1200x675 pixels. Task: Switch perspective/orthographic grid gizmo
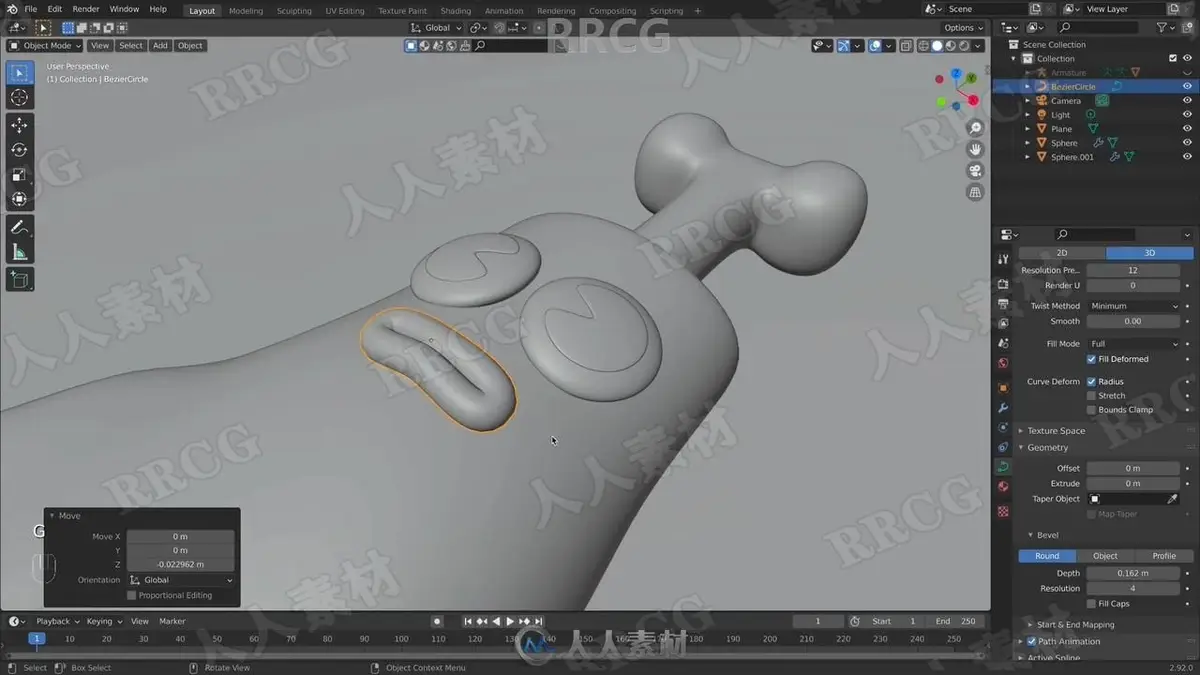(976, 192)
